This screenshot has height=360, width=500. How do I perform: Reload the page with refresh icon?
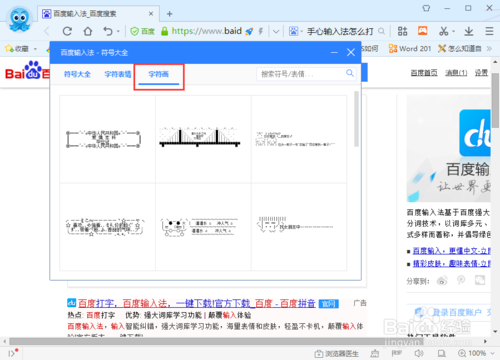coord(67,31)
